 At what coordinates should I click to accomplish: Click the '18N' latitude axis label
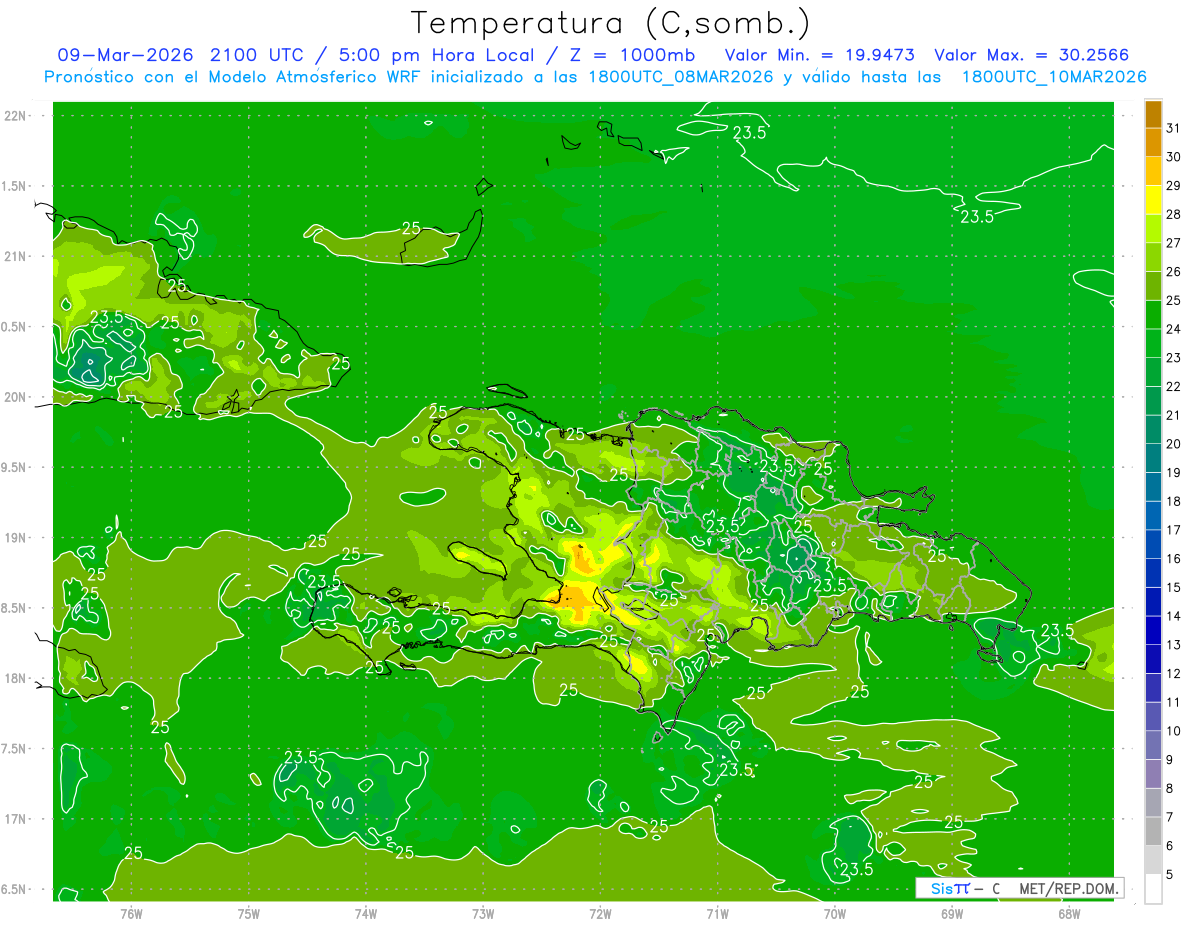[x=15, y=678]
